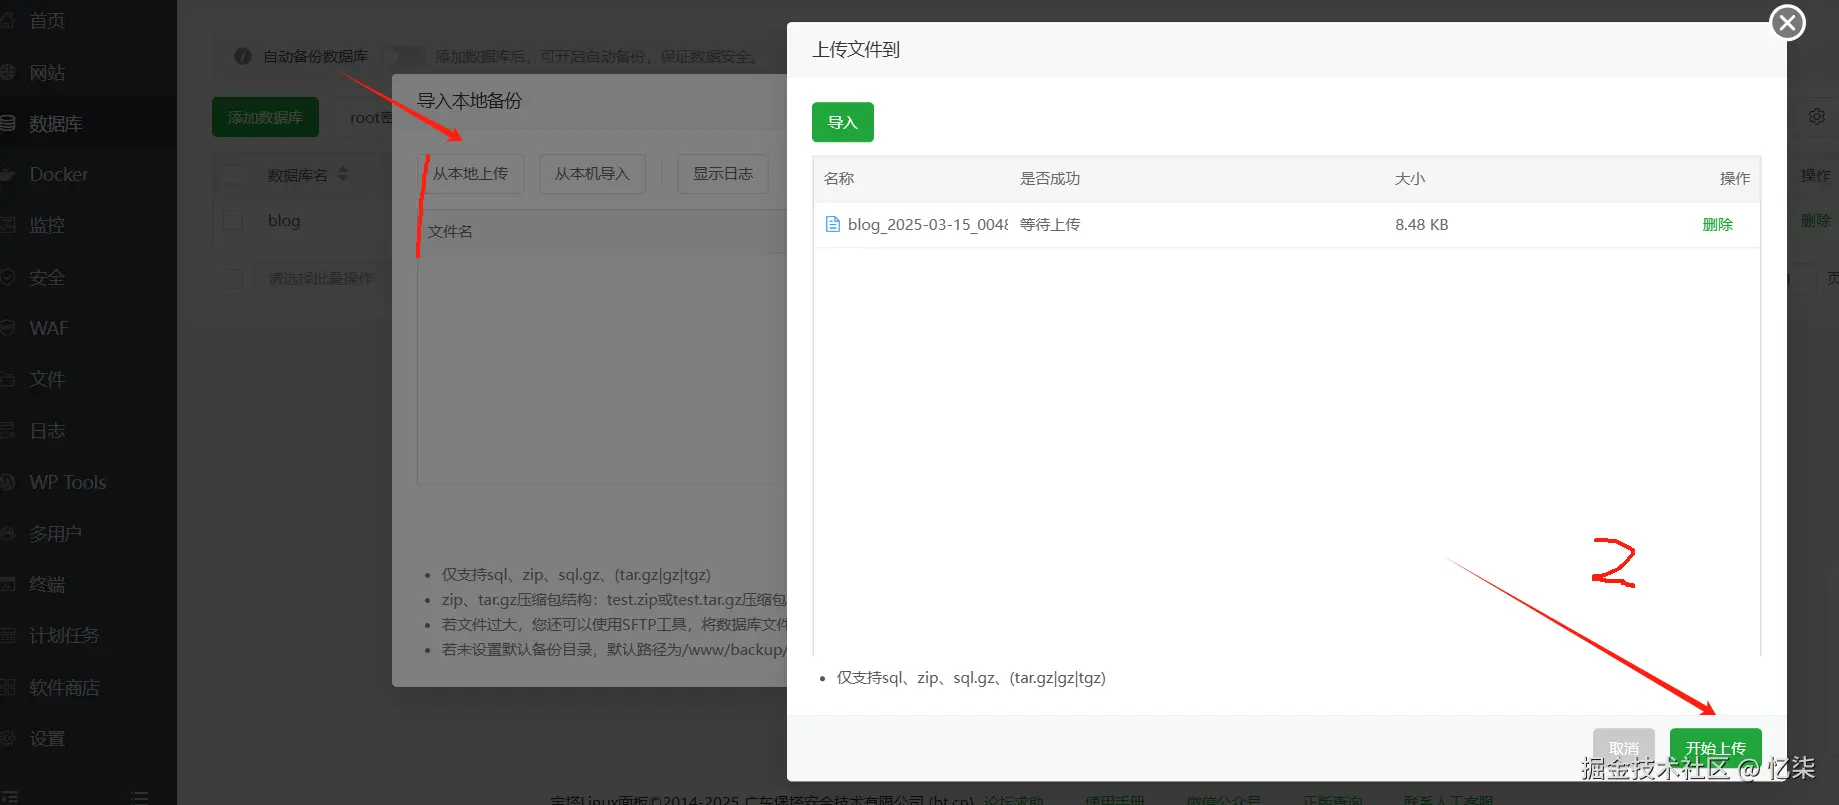Open 监控 in the sidebar

pos(47,226)
